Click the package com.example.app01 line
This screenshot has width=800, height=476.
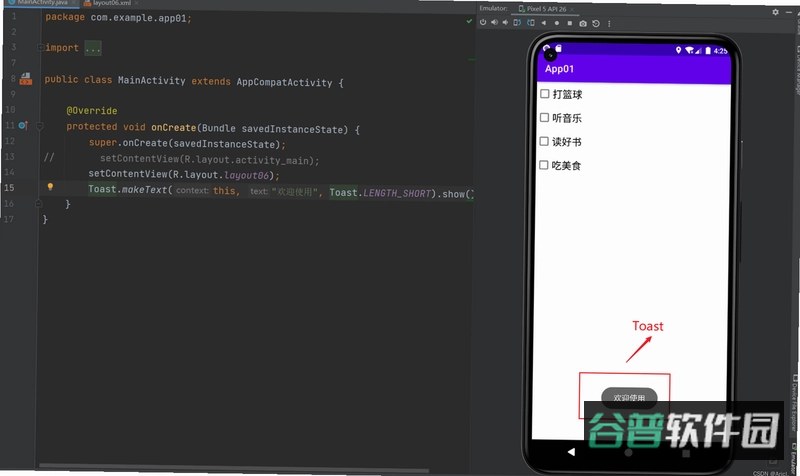pyautogui.click(x=118, y=17)
